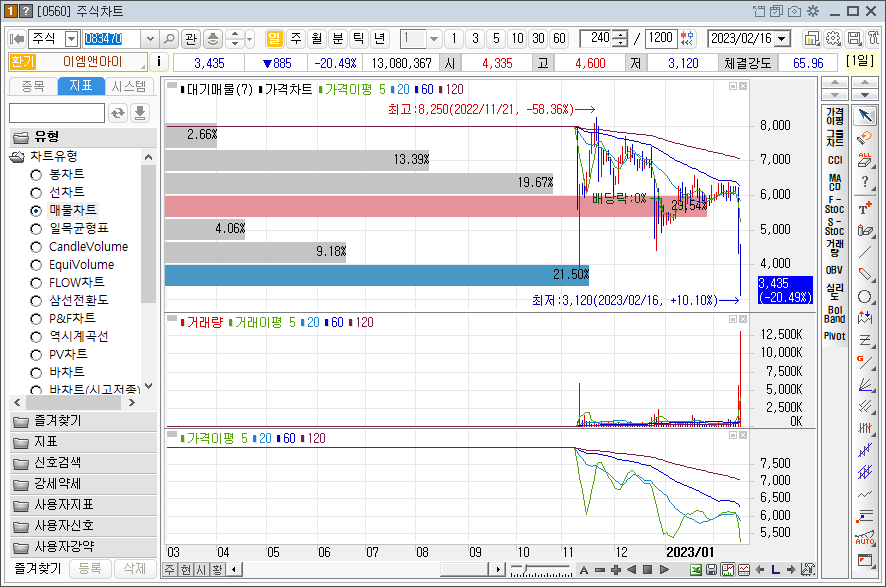Image resolution: width=886 pixels, height=587 pixels.
Task: Click the bottom letter A text icon
Action: pos(584,569)
